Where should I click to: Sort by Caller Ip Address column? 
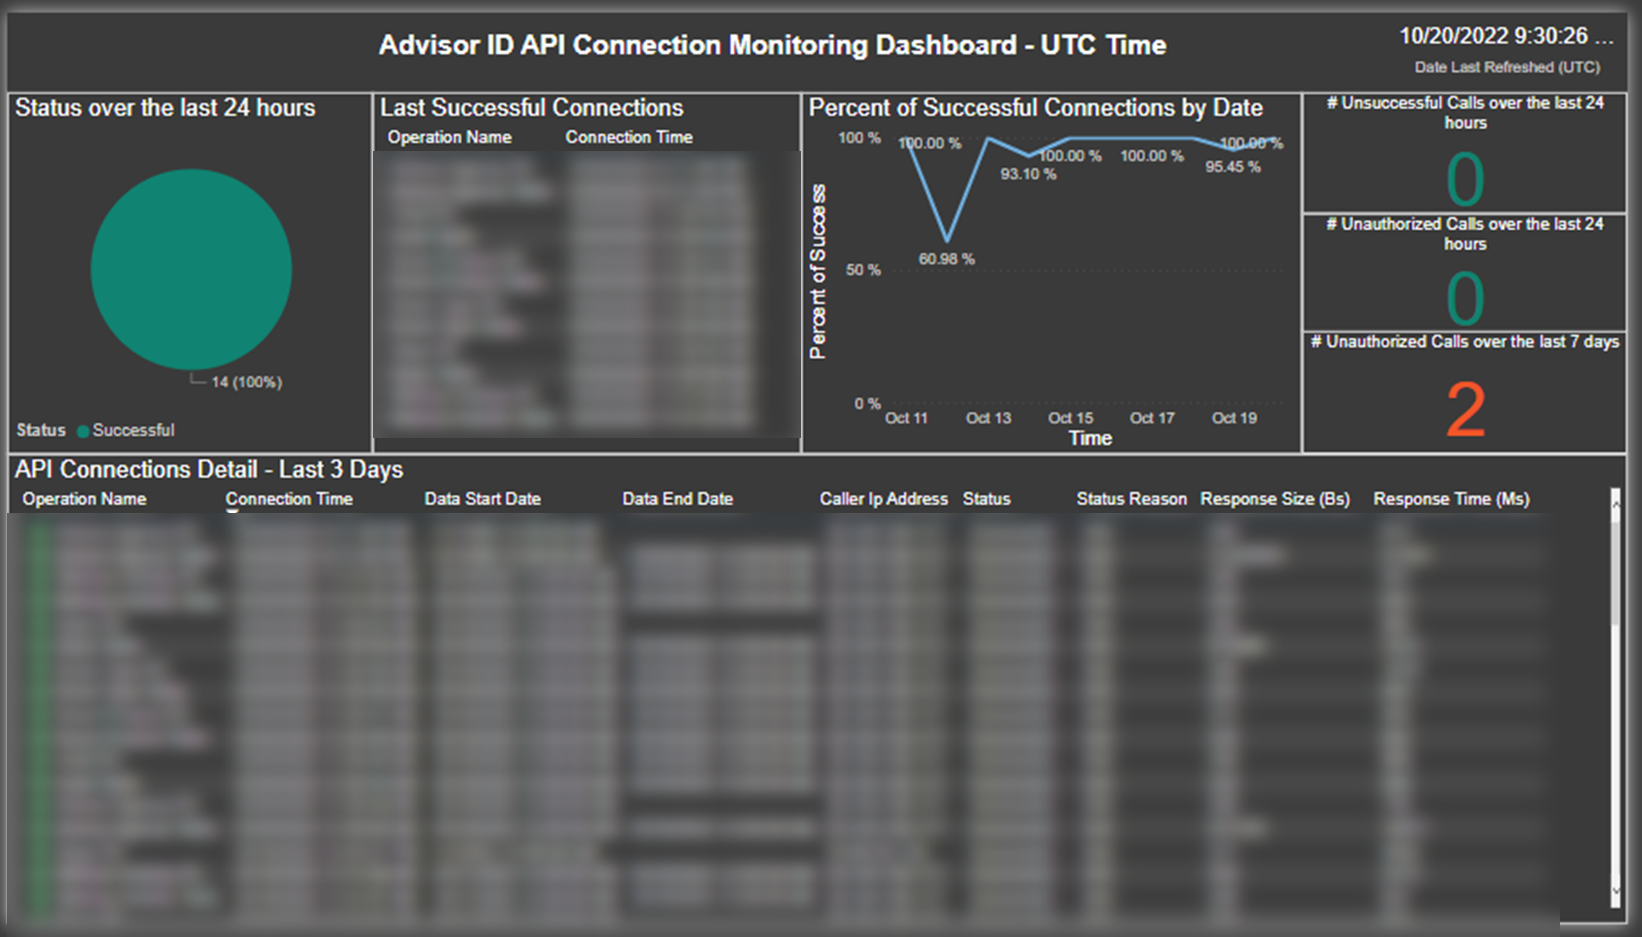[883, 498]
